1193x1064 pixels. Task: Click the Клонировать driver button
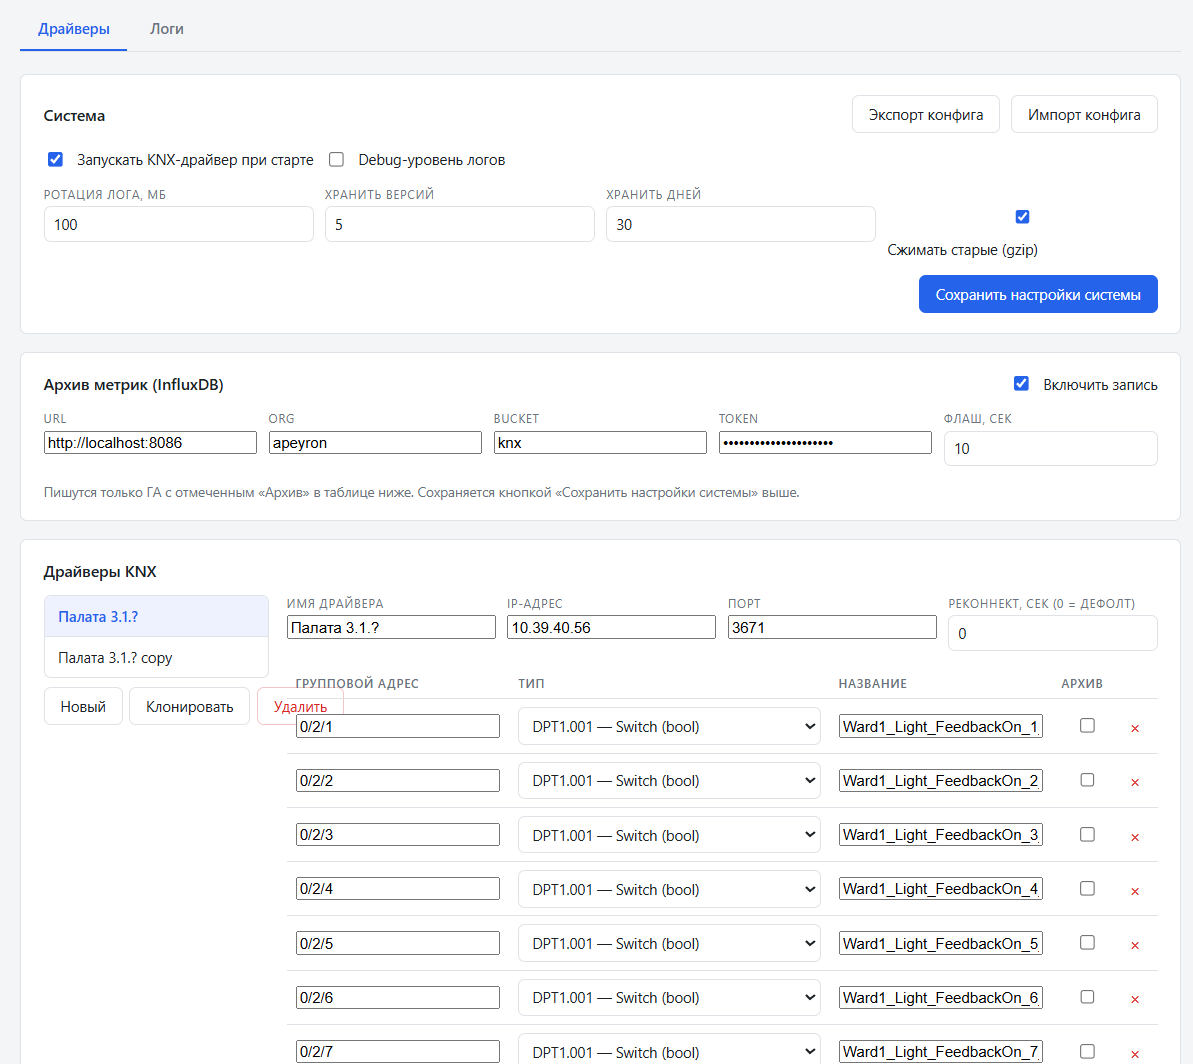click(x=189, y=706)
